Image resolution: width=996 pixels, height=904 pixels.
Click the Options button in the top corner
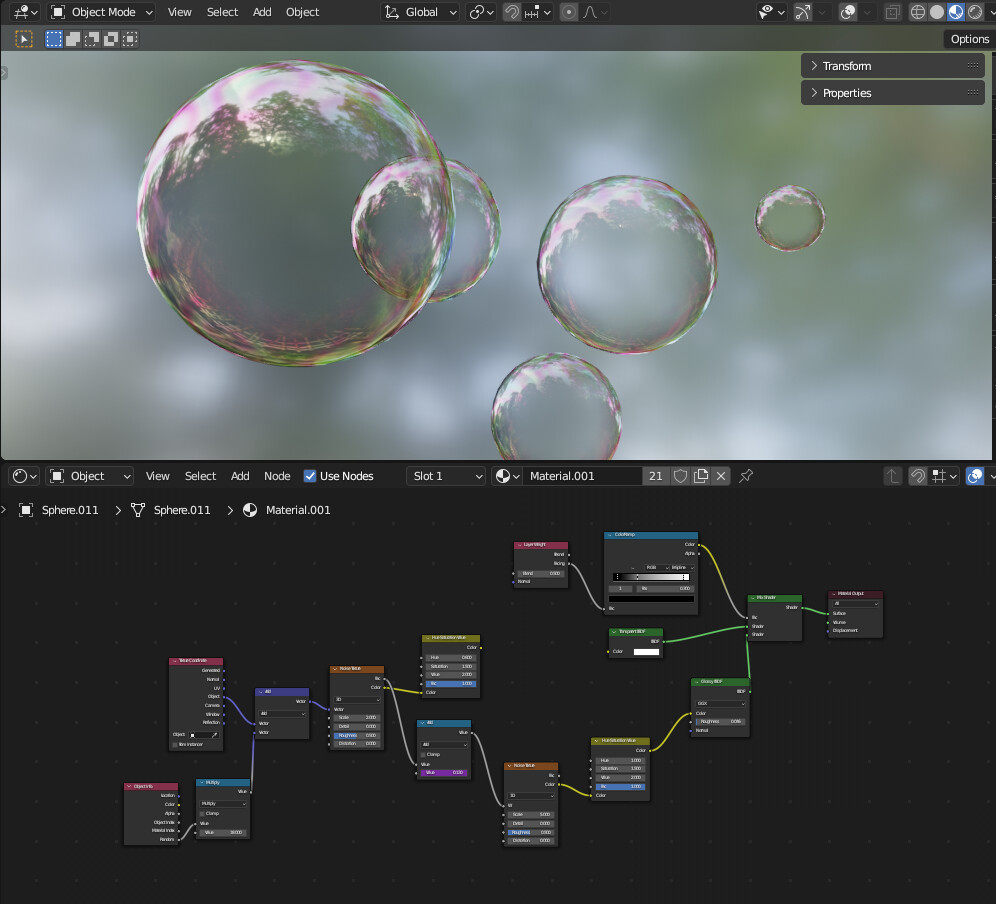click(968, 38)
